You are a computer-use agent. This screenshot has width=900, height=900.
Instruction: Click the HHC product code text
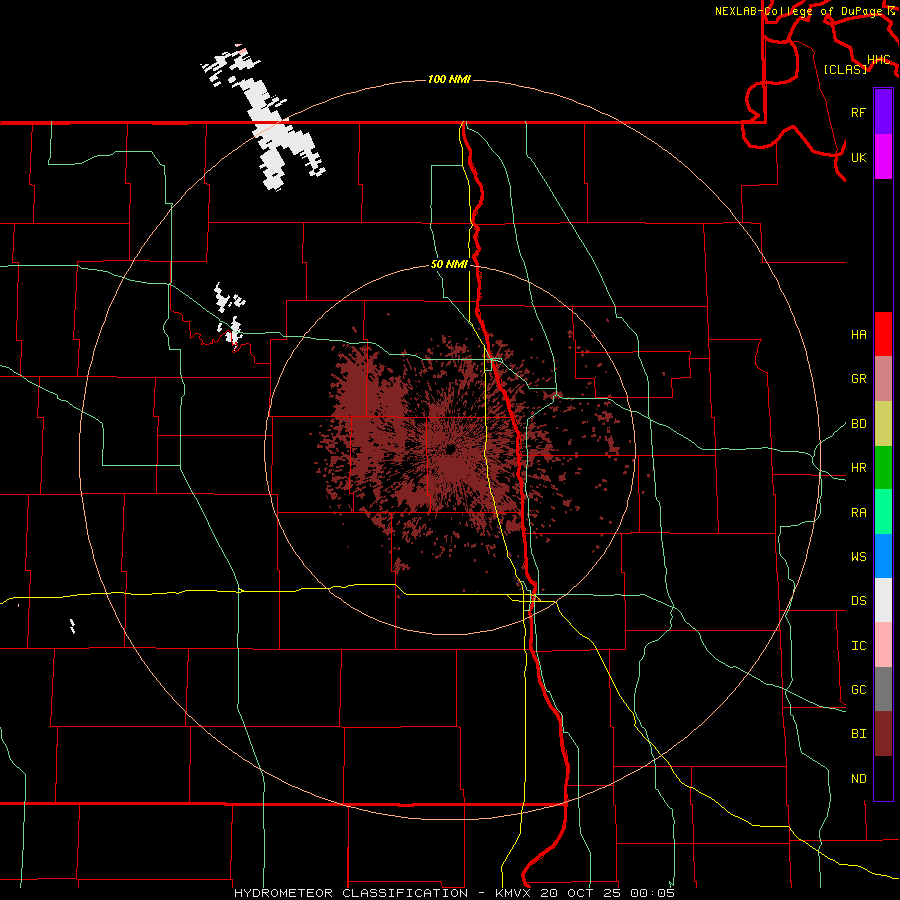point(878,60)
